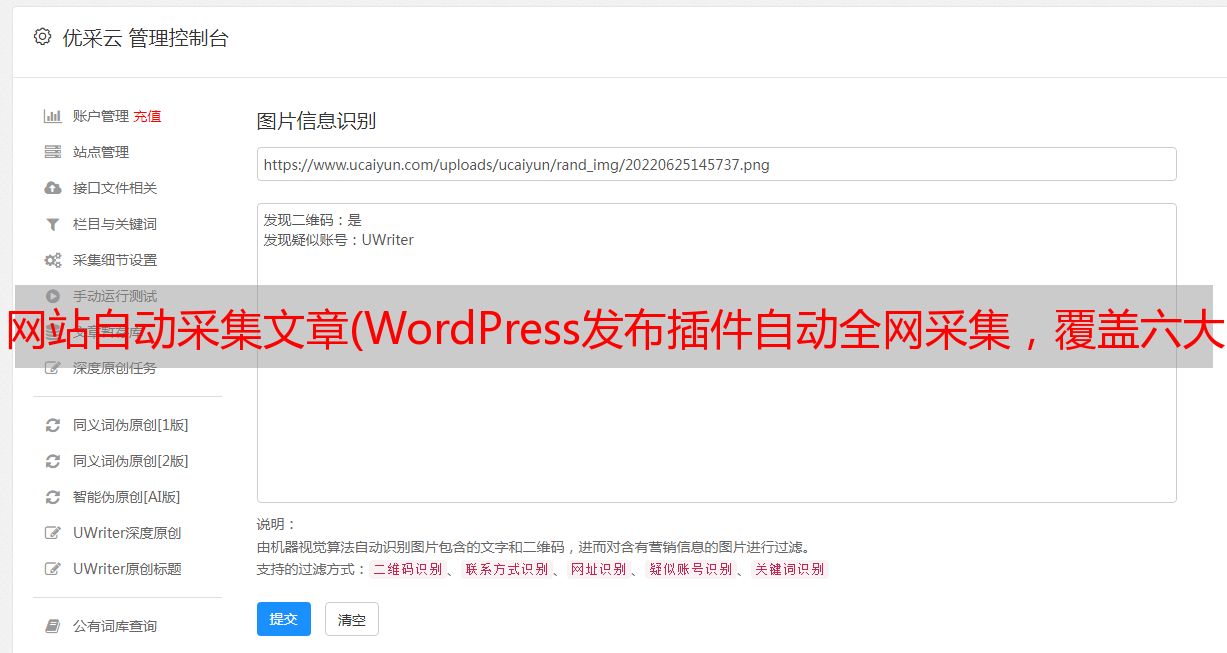The height and width of the screenshot is (653, 1227).
Task: Click the refresh icon for 同义词伪原创[1版]
Action: tap(53, 425)
